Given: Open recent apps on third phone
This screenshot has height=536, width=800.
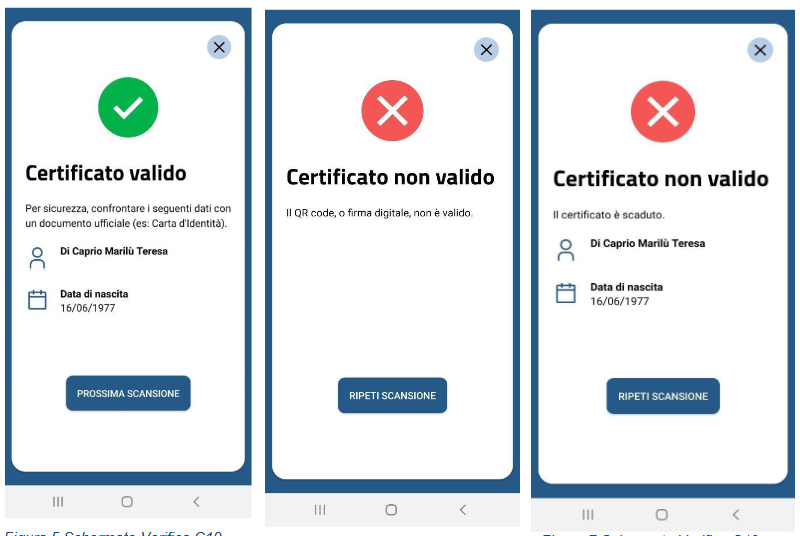Looking at the screenshot, I should (588, 515).
